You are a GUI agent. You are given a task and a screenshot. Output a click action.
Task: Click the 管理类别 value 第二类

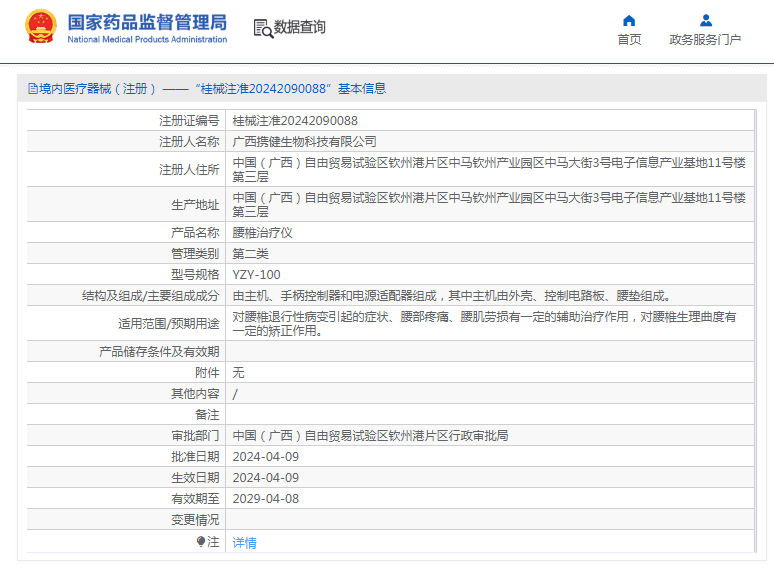(251, 254)
